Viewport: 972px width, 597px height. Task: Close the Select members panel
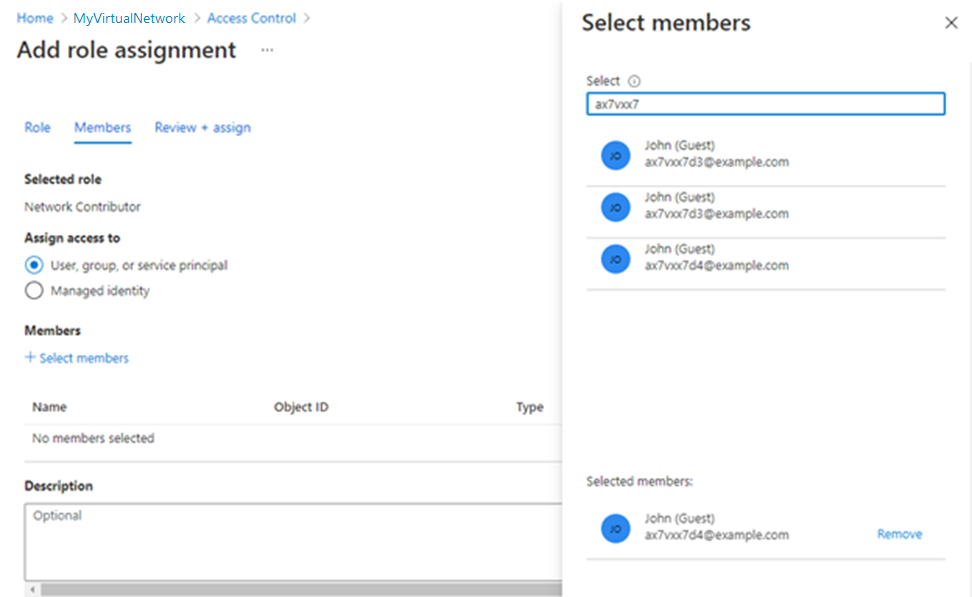tap(951, 23)
